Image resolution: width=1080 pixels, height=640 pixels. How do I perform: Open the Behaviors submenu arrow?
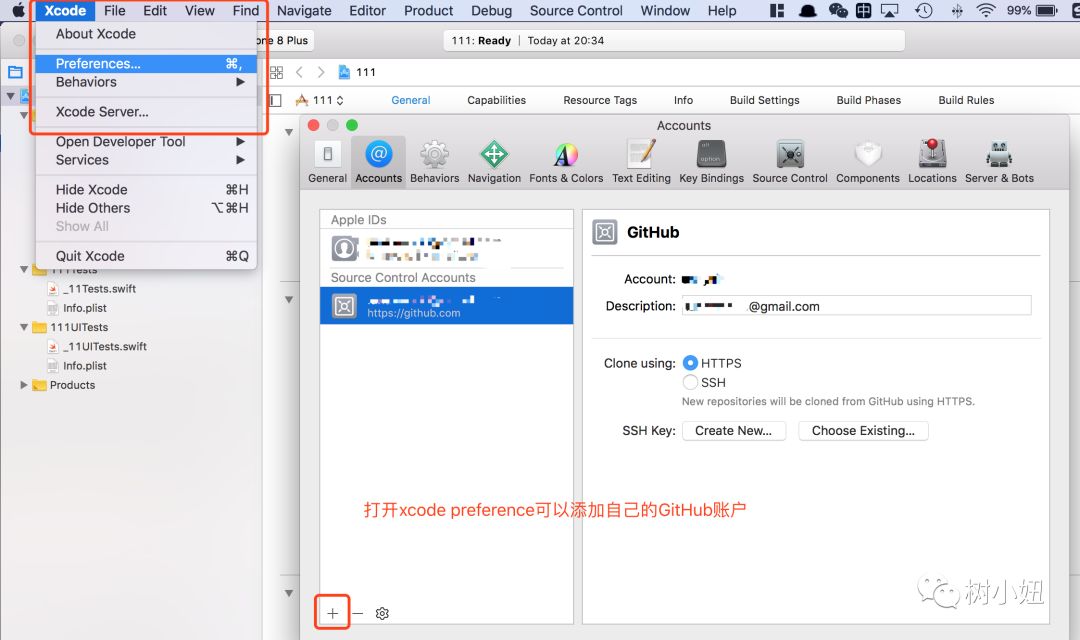tap(240, 81)
